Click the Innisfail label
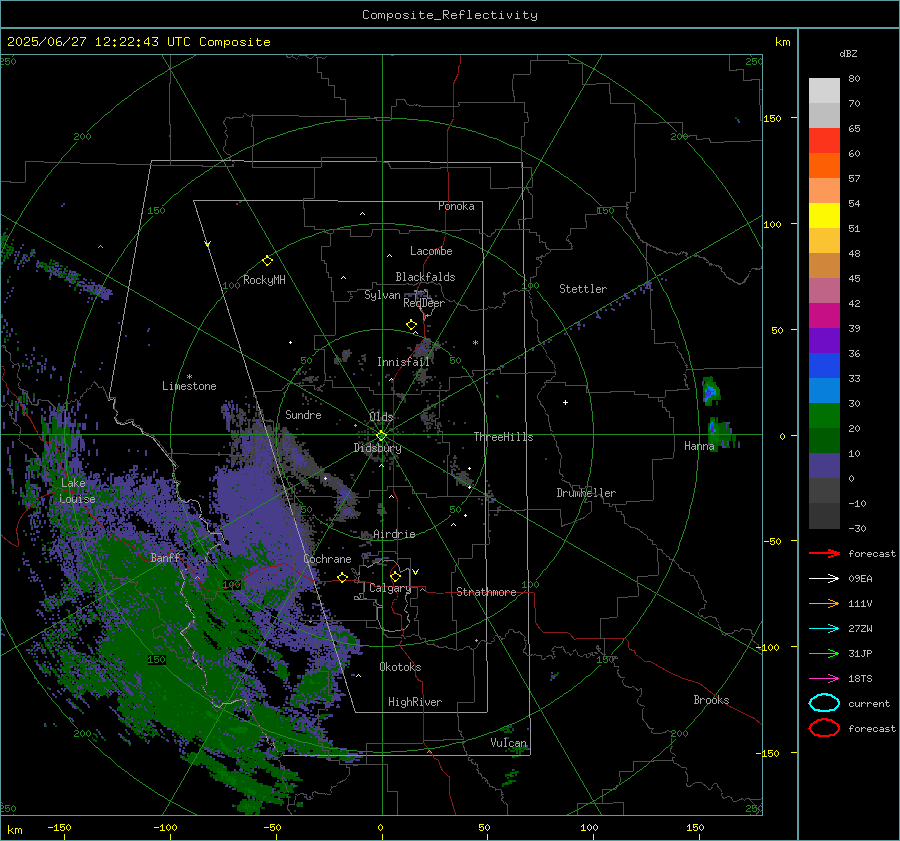 (x=403, y=362)
